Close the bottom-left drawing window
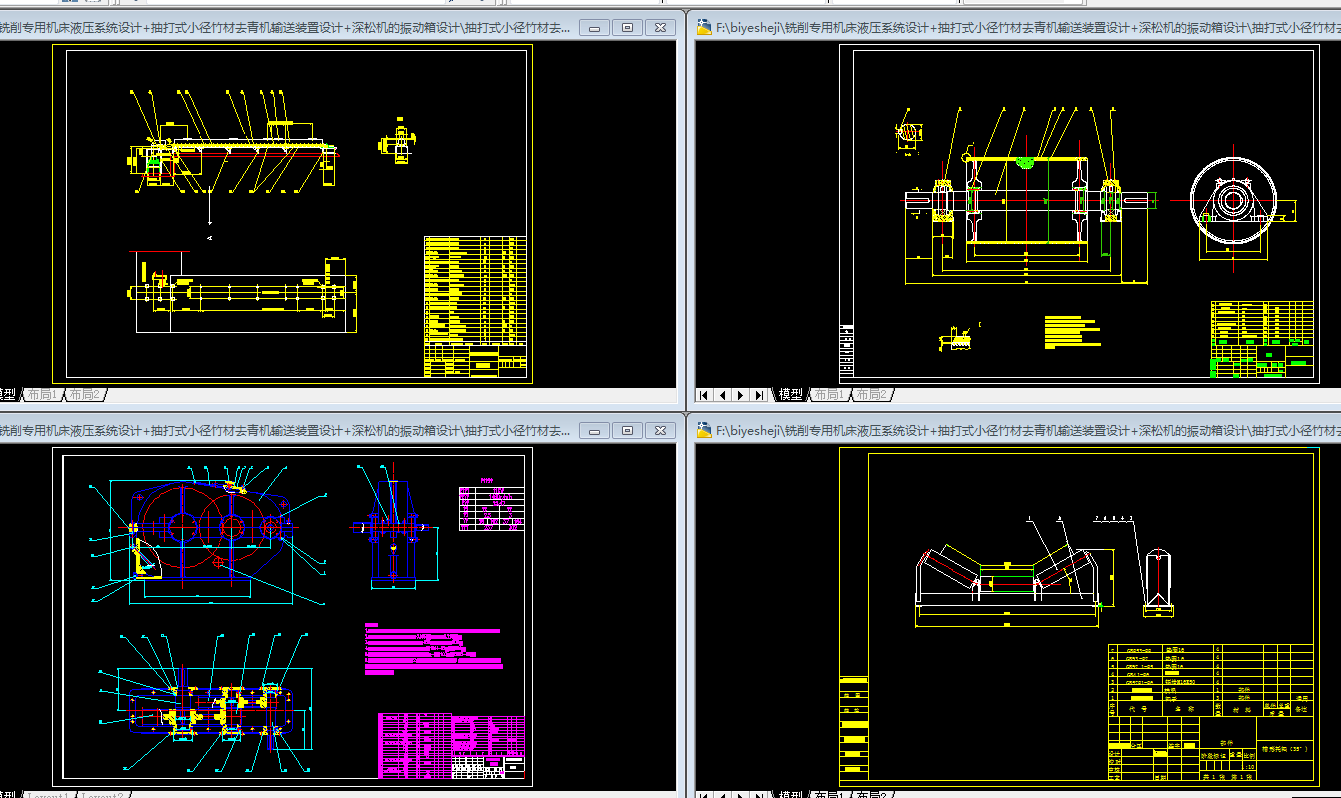Viewport: 1341px width, 798px height. point(660,430)
